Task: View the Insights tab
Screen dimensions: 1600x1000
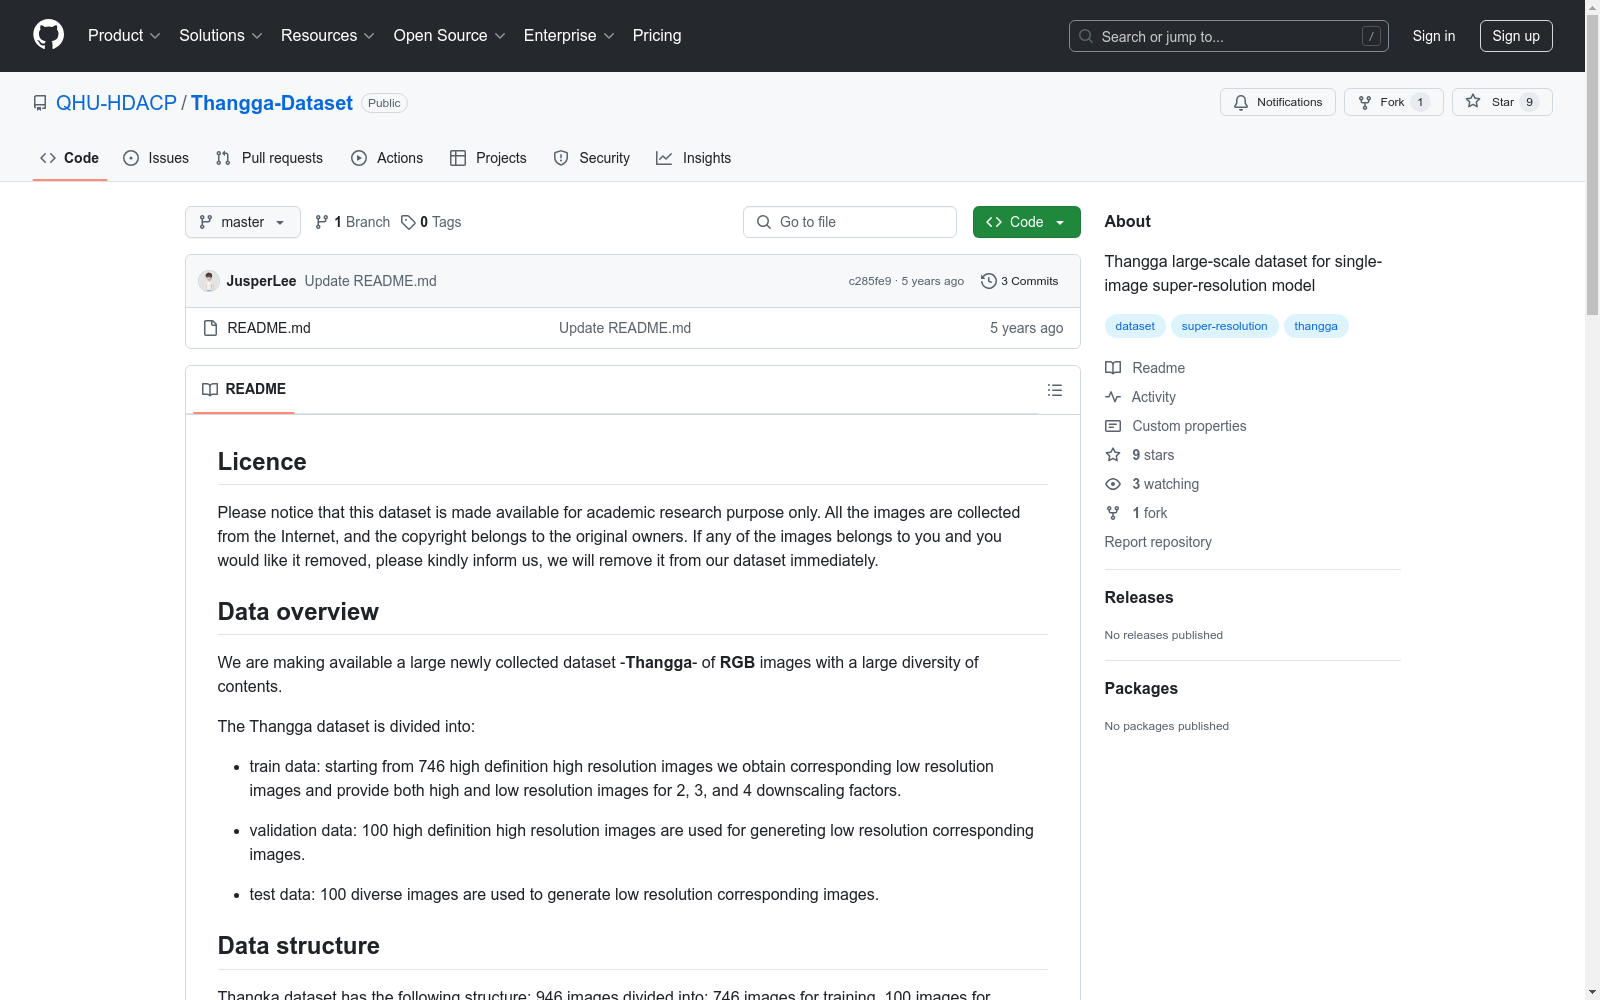Action: [693, 158]
